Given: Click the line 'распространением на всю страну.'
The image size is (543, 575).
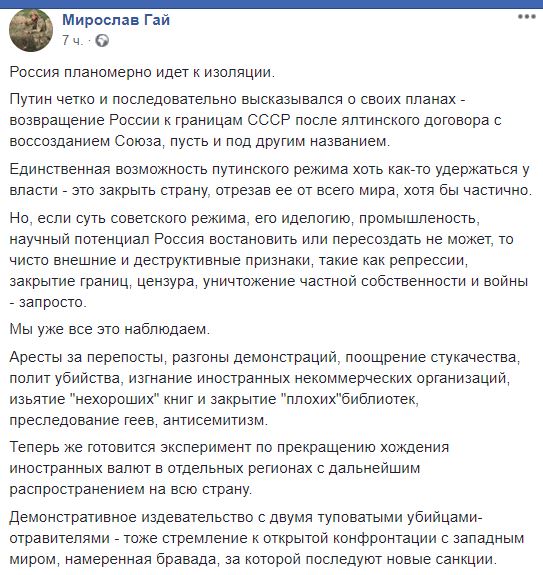Looking at the screenshot, I should tap(131, 490).
